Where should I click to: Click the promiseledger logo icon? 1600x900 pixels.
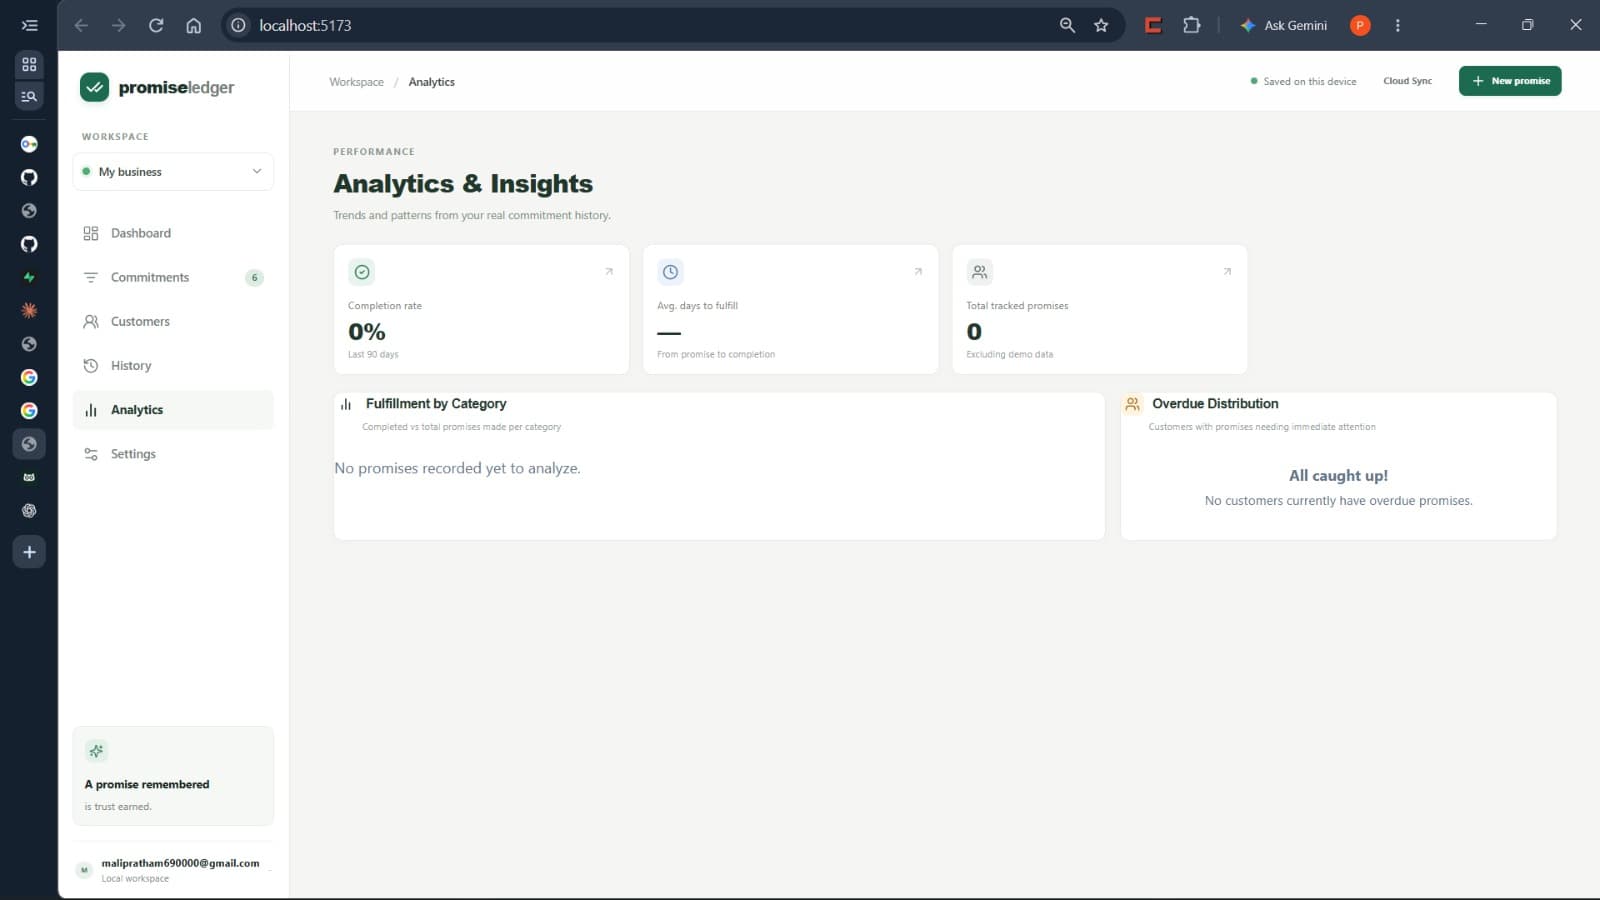pyautogui.click(x=94, y=87)
